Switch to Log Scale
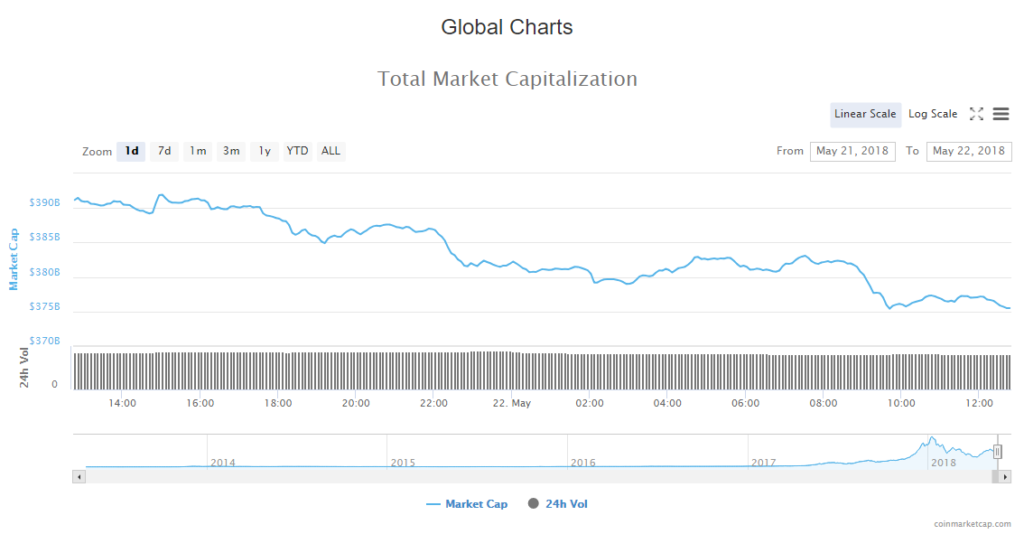This screenshot has height=534, width=1024. point(932,114)
